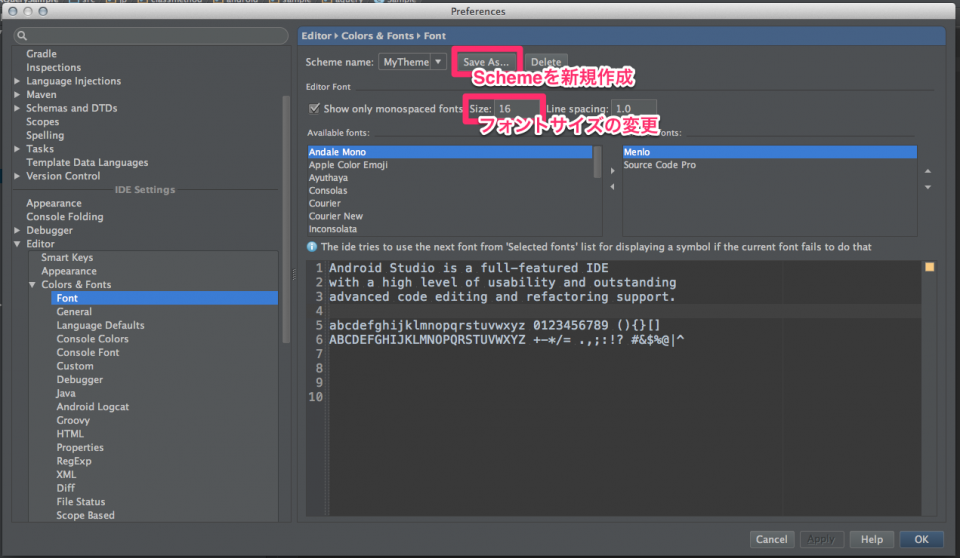
Task: Click the Apply button
Action: [821, 539]
